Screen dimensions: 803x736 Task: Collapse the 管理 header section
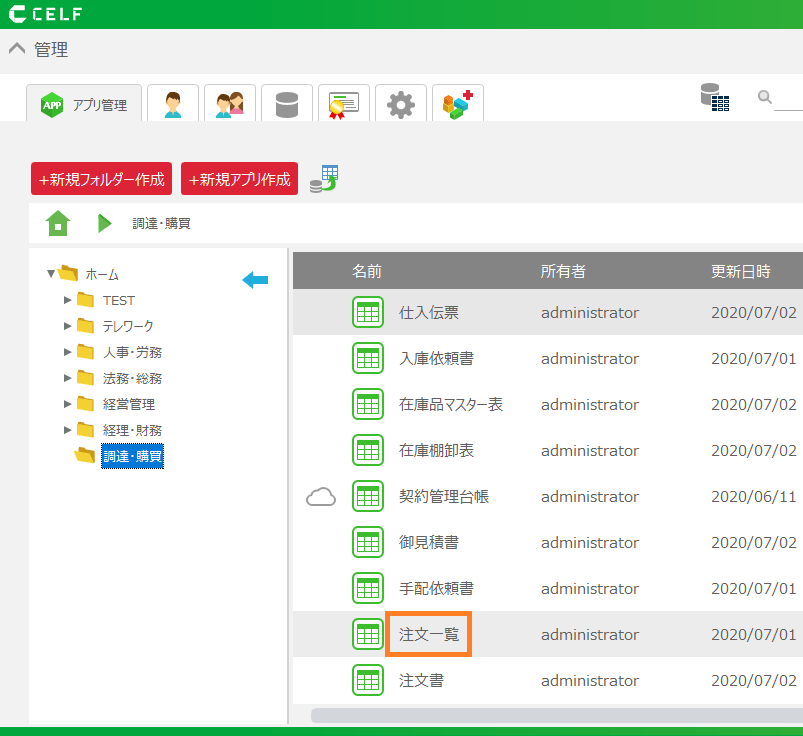[16, 49]
